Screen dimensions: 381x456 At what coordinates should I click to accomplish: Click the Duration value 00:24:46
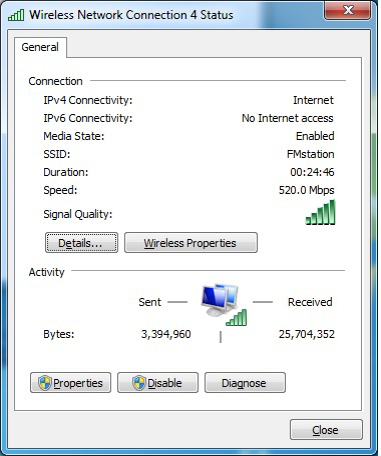click(x=312, y=172)
